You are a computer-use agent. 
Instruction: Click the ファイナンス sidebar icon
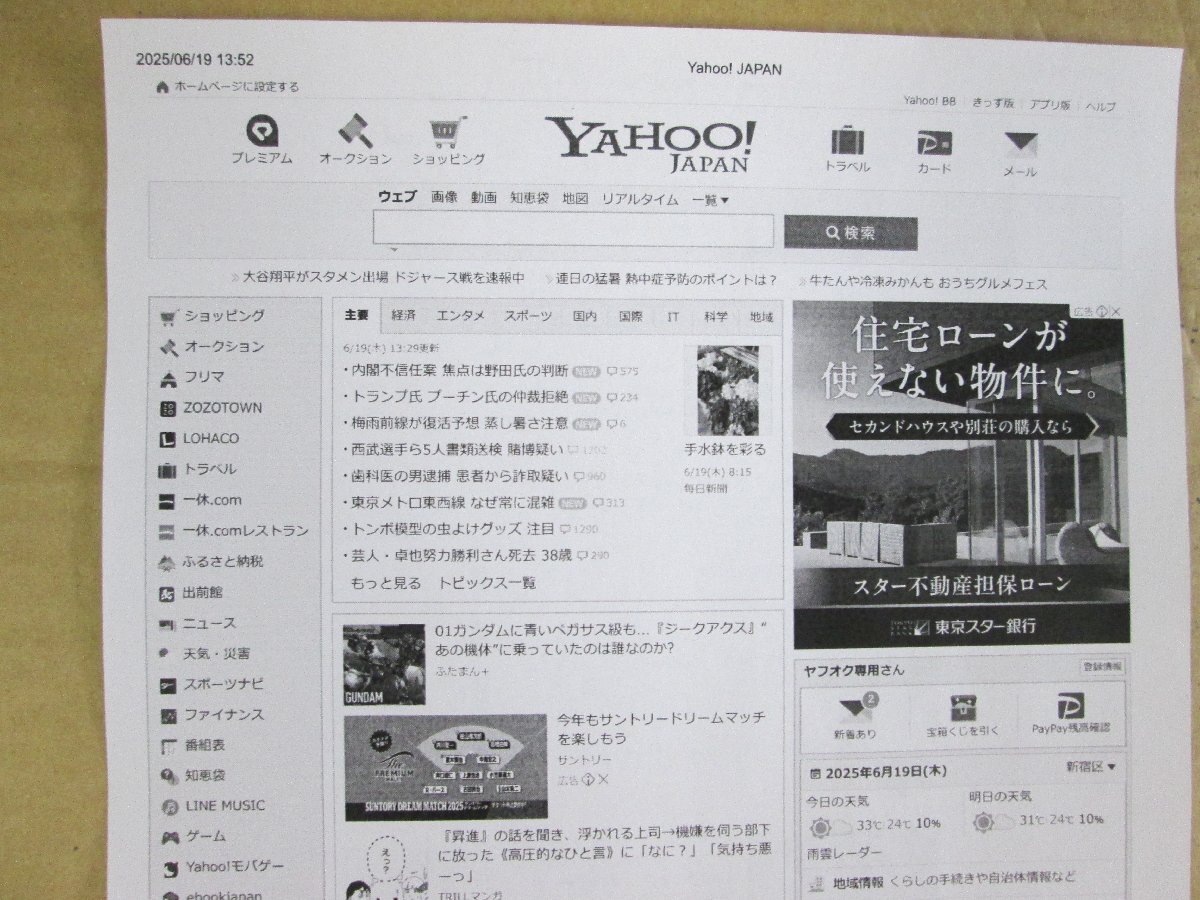pos(168,716)
